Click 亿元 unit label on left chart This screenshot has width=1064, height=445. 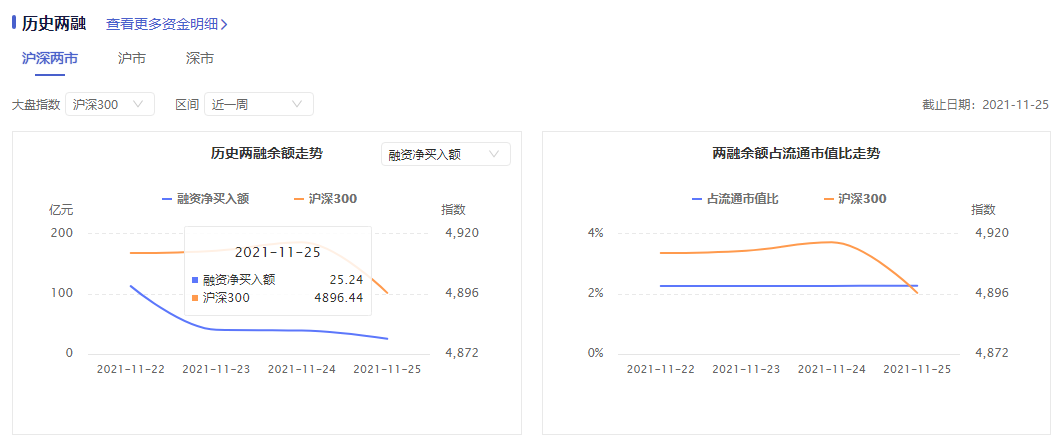point(61,210)
